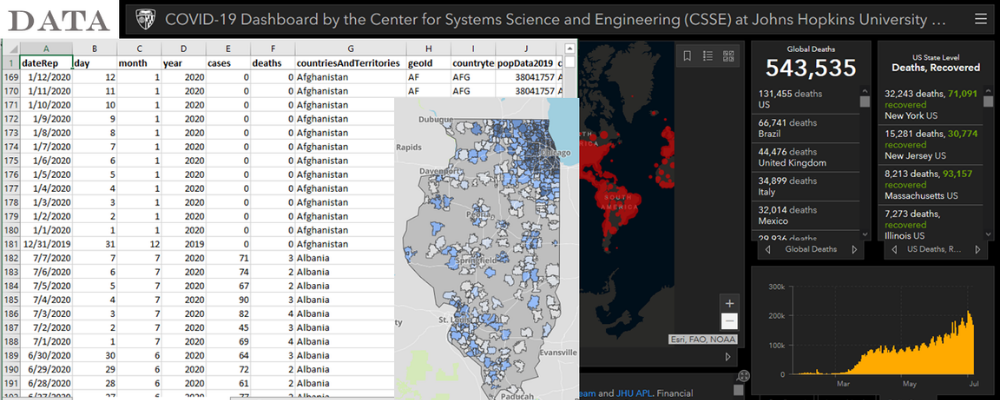Click South America on the world map

[x=617, y=203]
